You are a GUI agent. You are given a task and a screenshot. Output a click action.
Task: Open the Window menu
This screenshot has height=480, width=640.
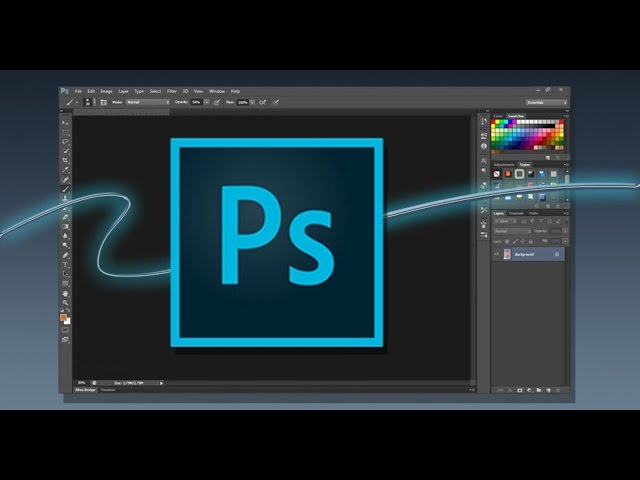coord(217,91)
